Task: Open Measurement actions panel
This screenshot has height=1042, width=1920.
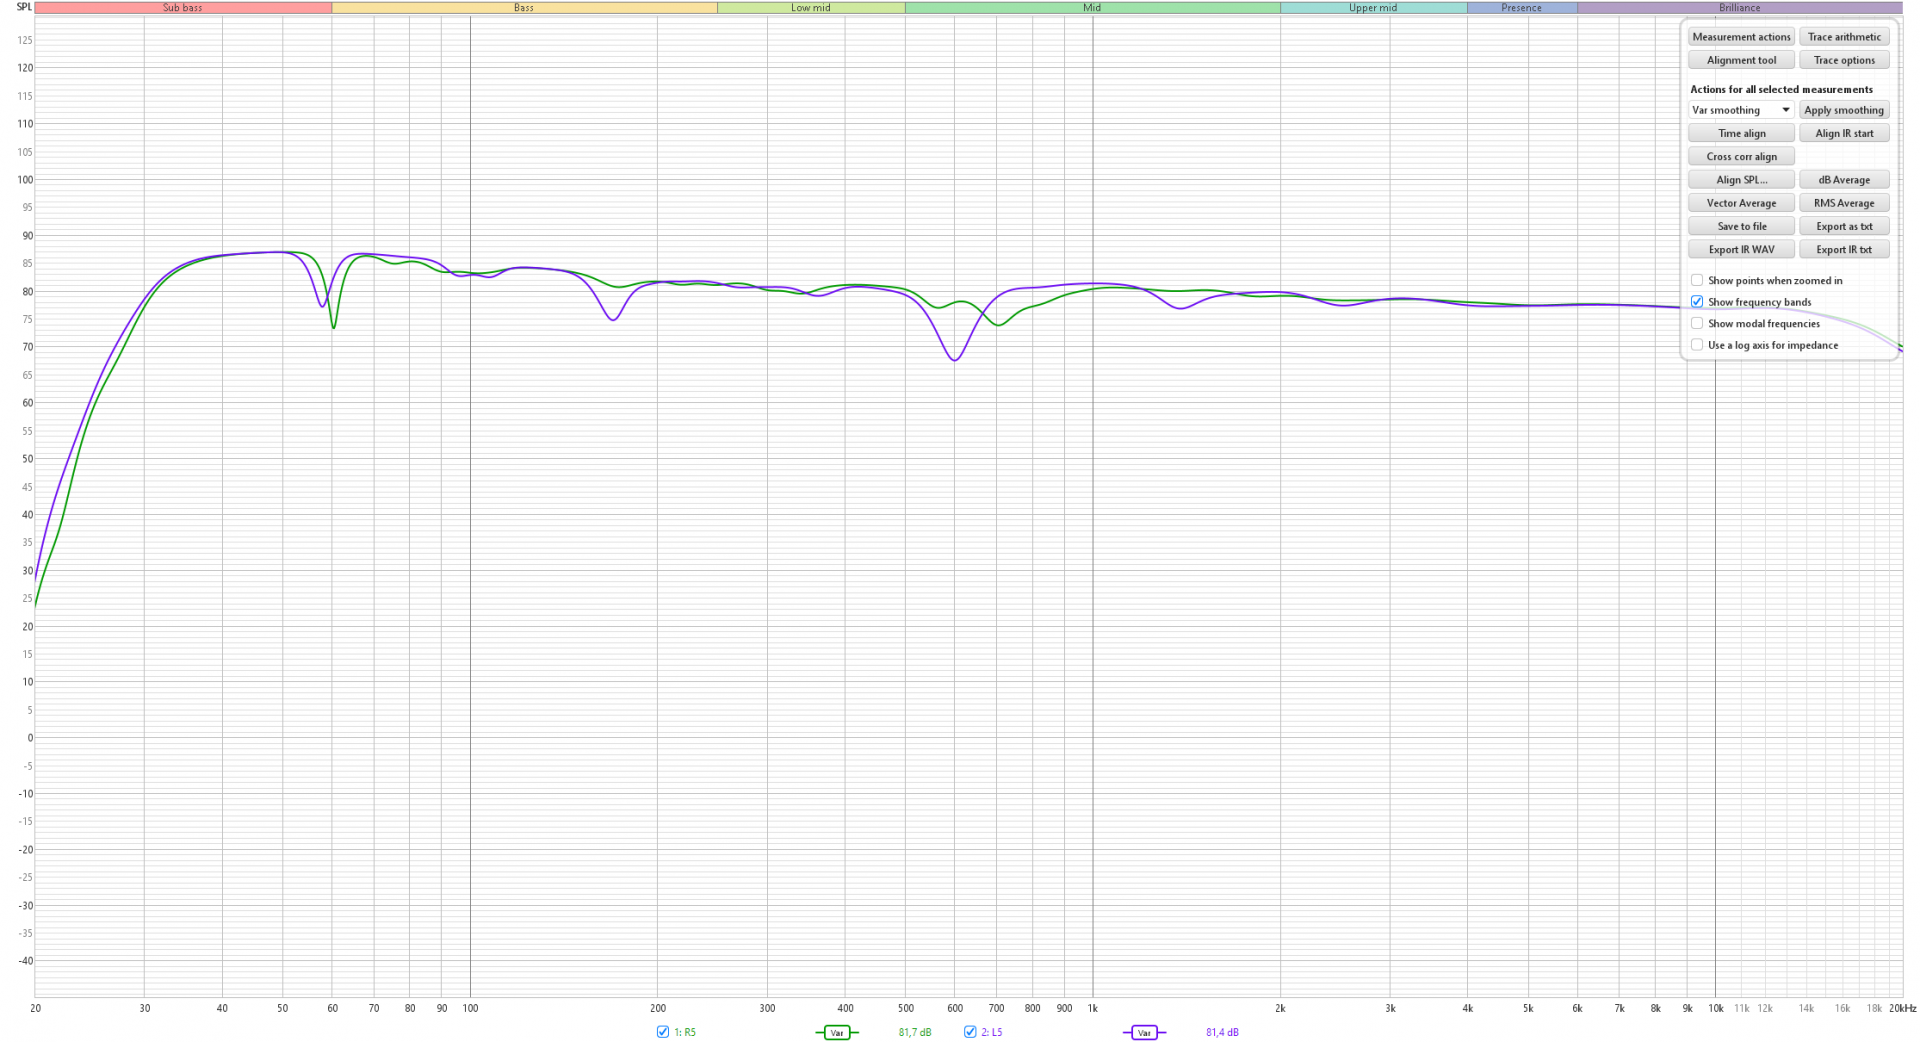Action: pyautogui.click(x=1741, y=37)
